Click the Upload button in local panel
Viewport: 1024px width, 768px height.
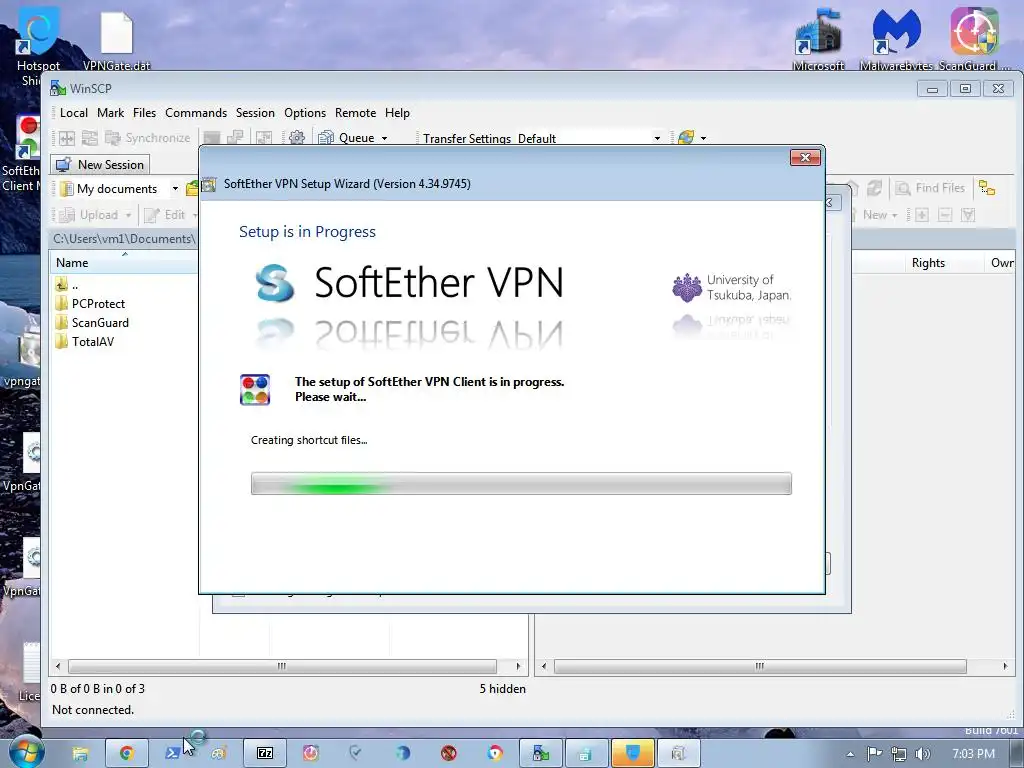pyautogui.click(x=90, y=215)
